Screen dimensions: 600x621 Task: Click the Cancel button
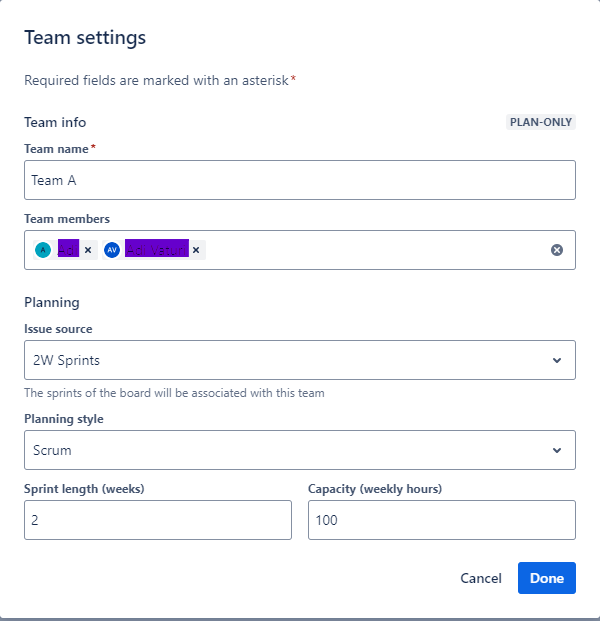pos(481,578)
